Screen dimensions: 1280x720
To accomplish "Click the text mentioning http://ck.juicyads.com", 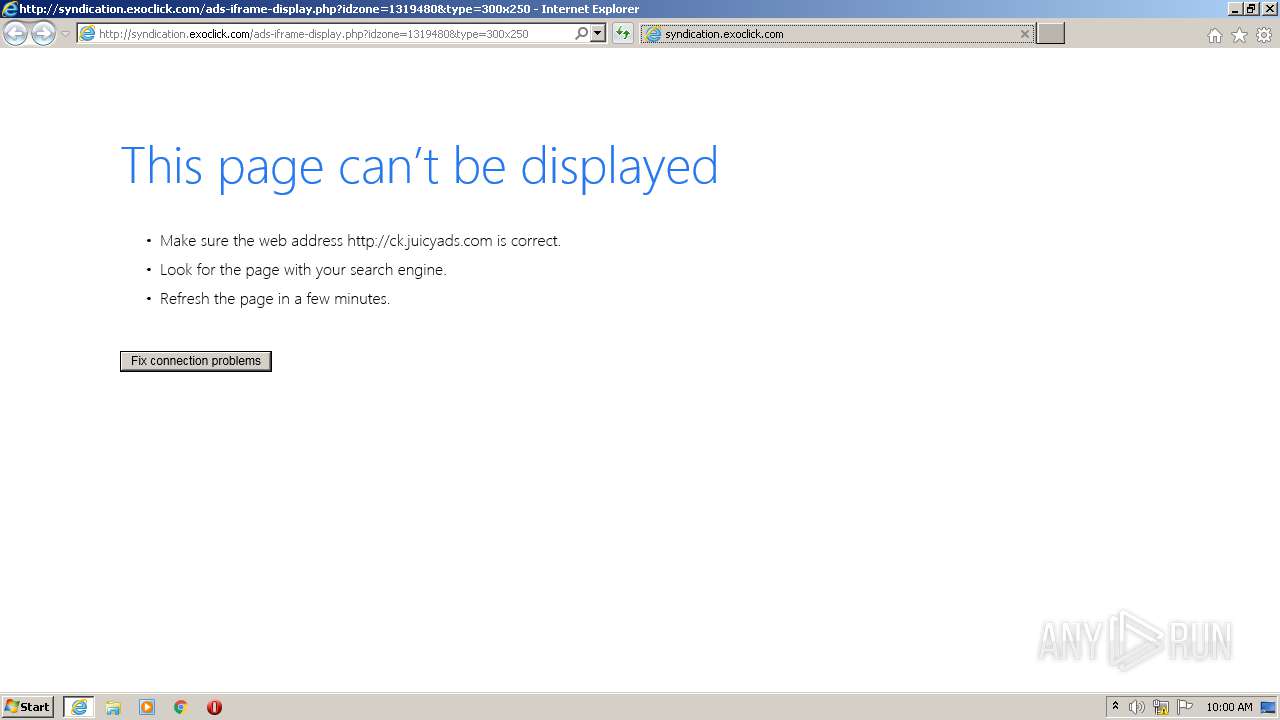I will pyautogui.click(x=360, y=241).
